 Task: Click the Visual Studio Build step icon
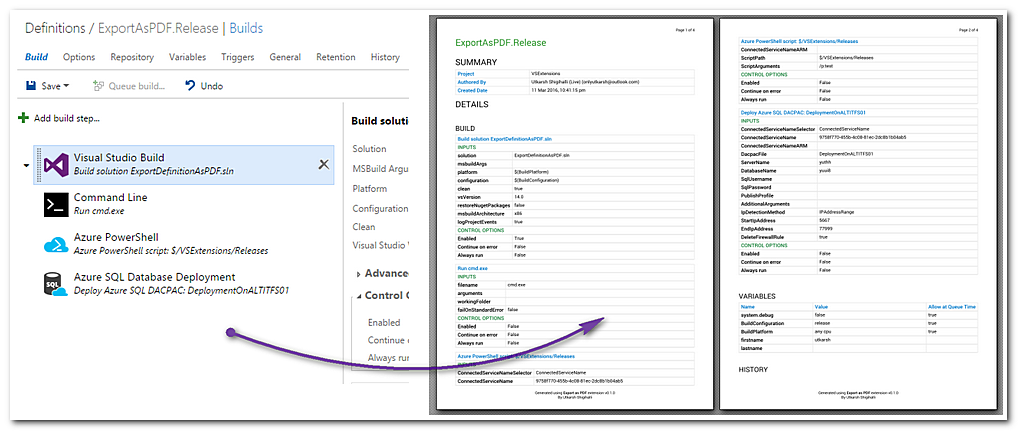click(x=55, y=165)
